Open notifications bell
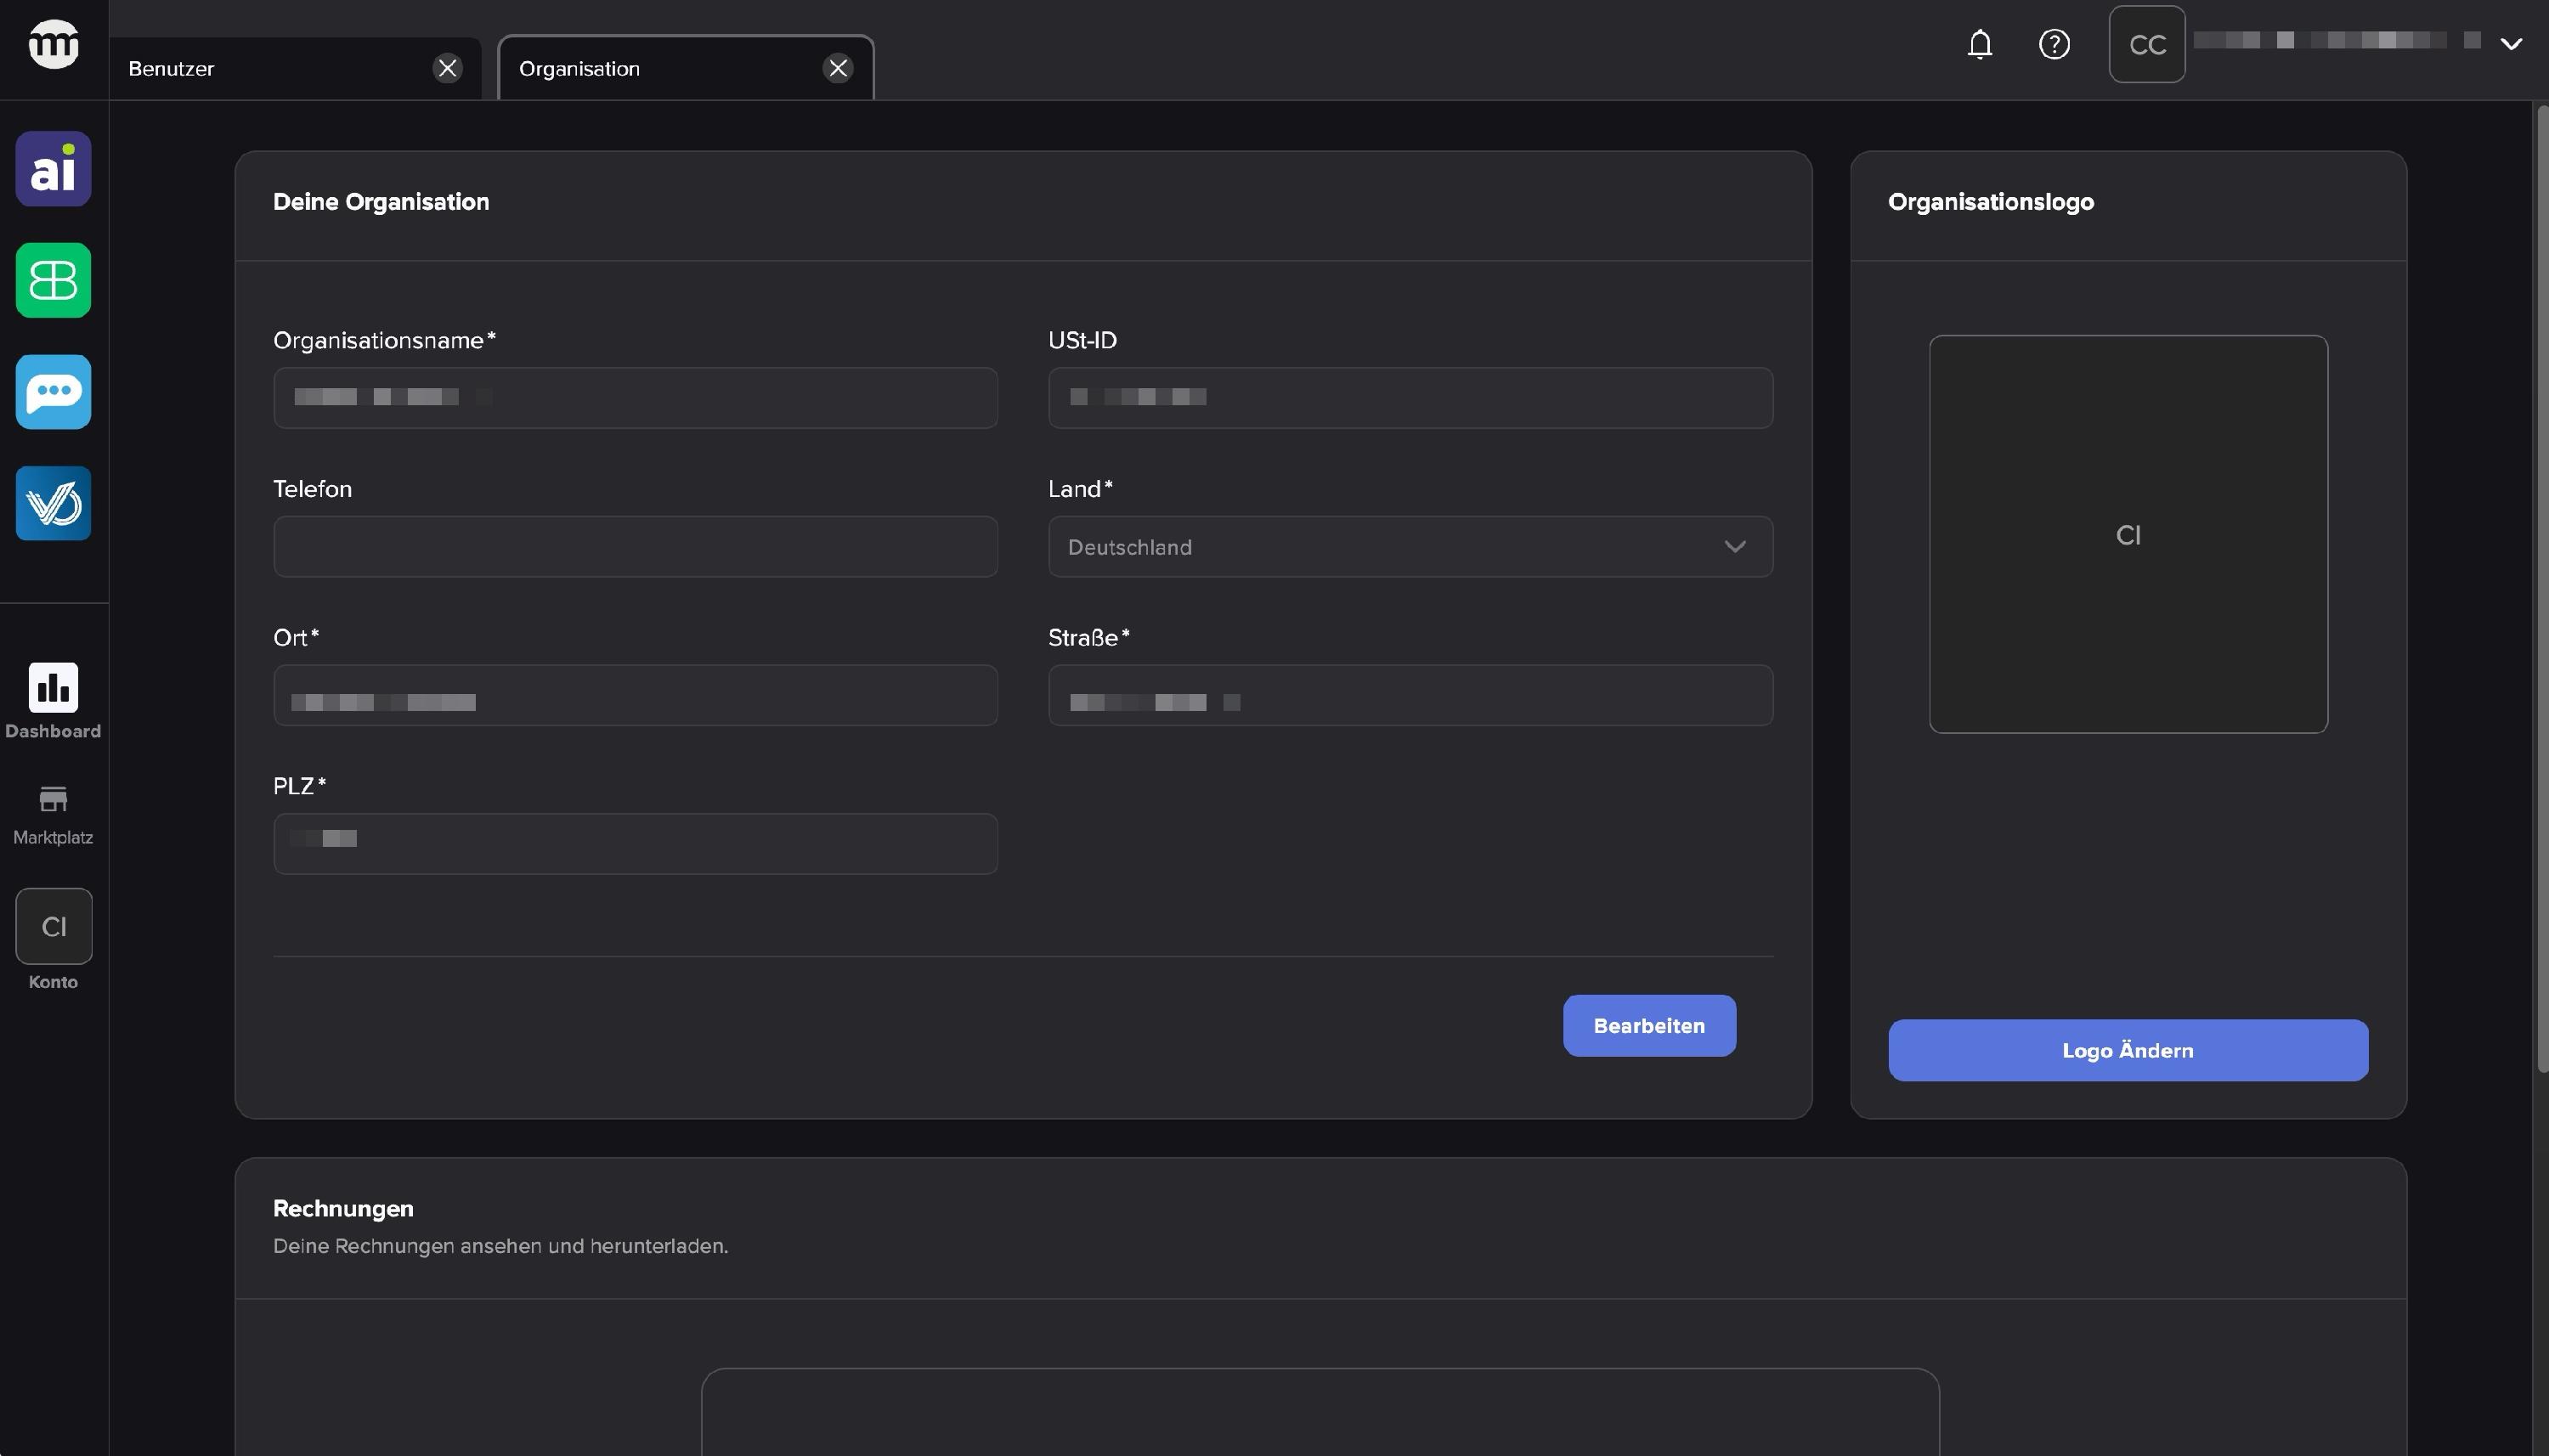Viewport: 2549px width, 1456px height. [1979, 44]
